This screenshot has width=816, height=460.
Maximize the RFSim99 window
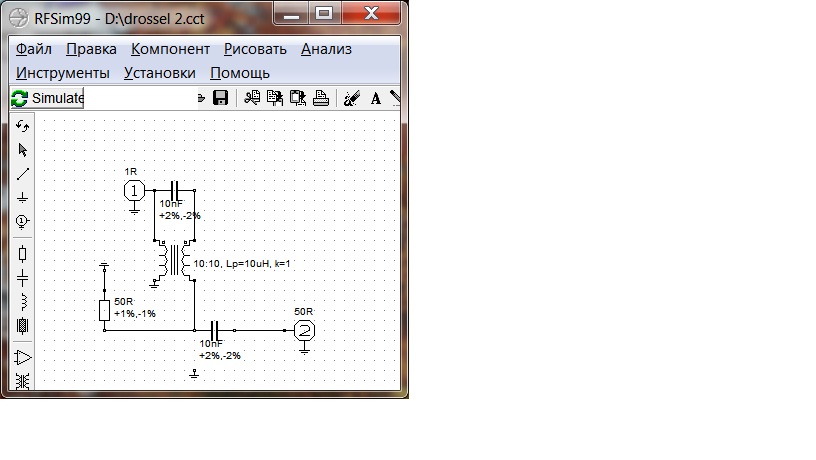click(324, 14)
